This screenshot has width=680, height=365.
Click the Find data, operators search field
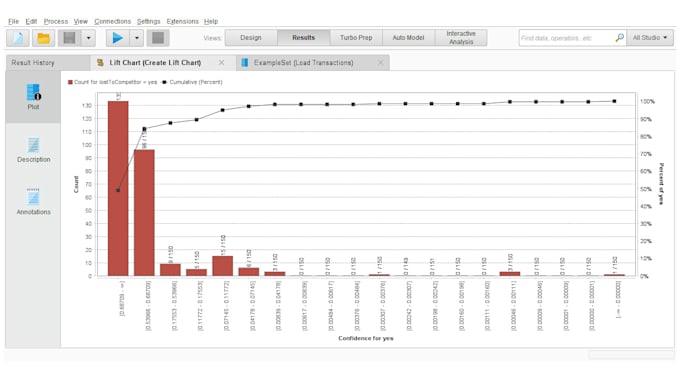566,38
